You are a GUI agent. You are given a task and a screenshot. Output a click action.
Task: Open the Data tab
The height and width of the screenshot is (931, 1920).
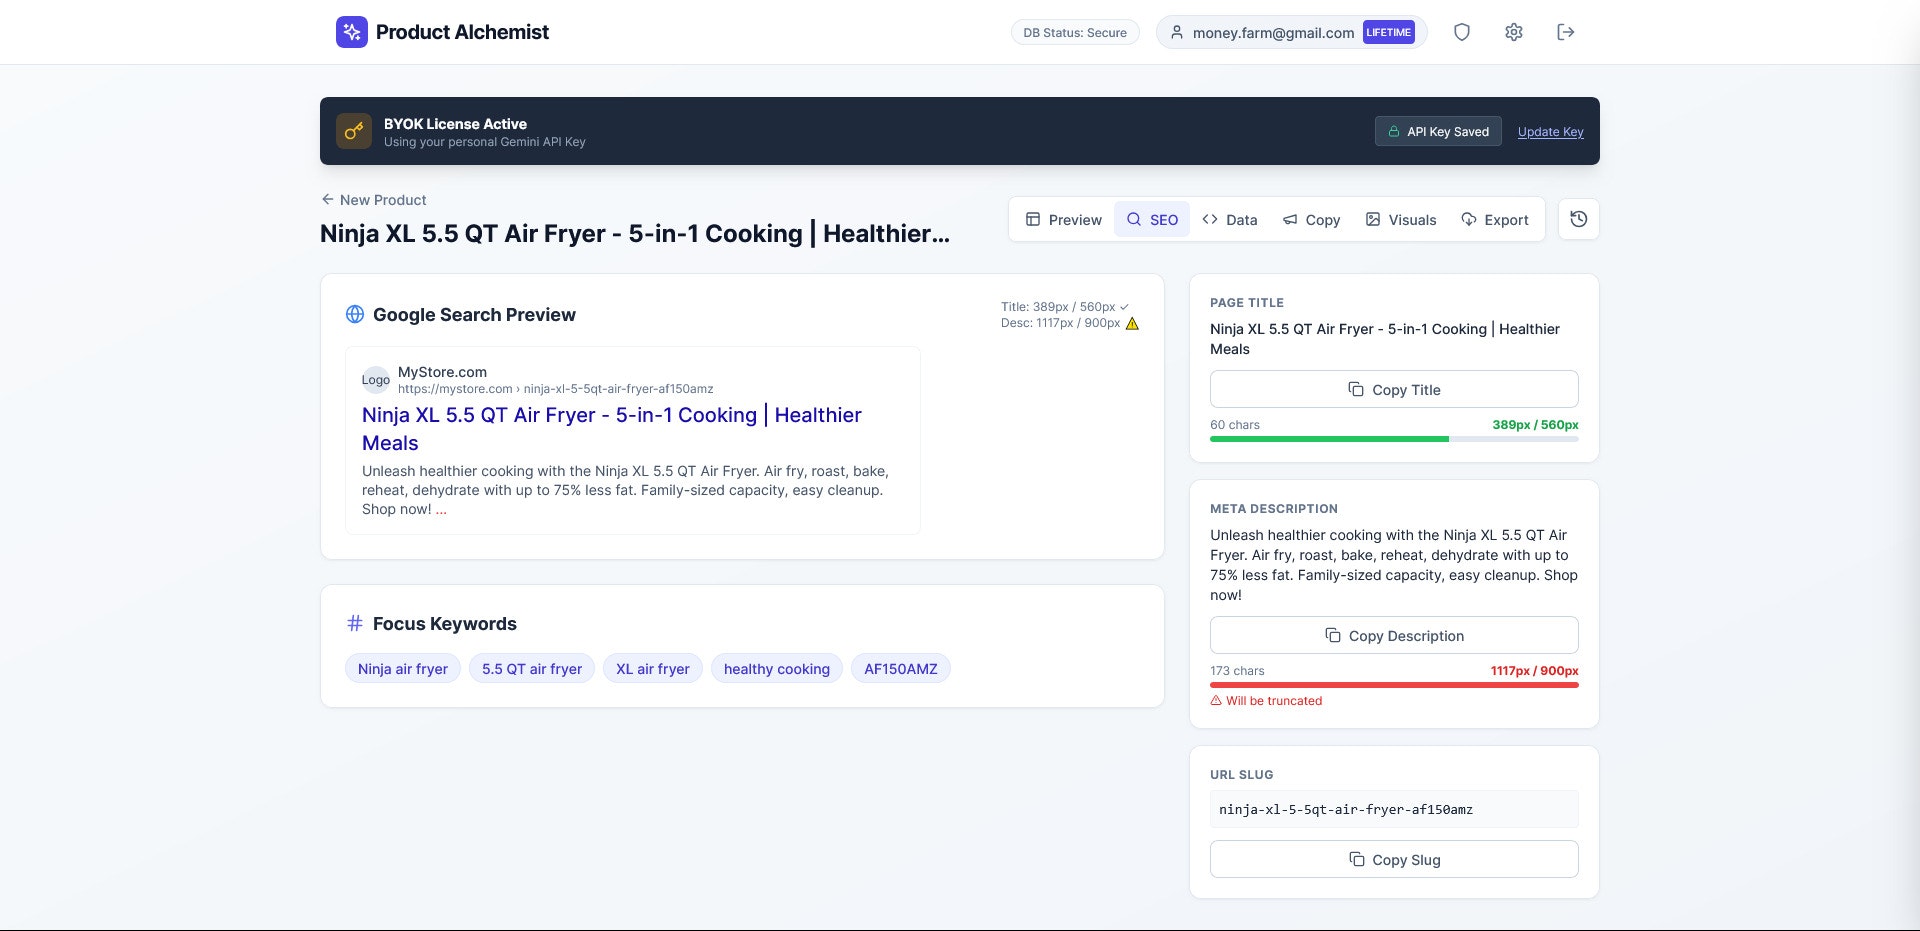coord(1230,219)
